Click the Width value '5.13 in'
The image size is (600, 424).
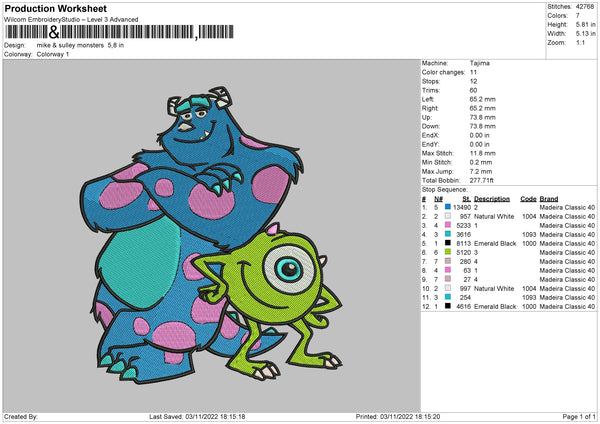pyautogui.click(x=585, y=34)
